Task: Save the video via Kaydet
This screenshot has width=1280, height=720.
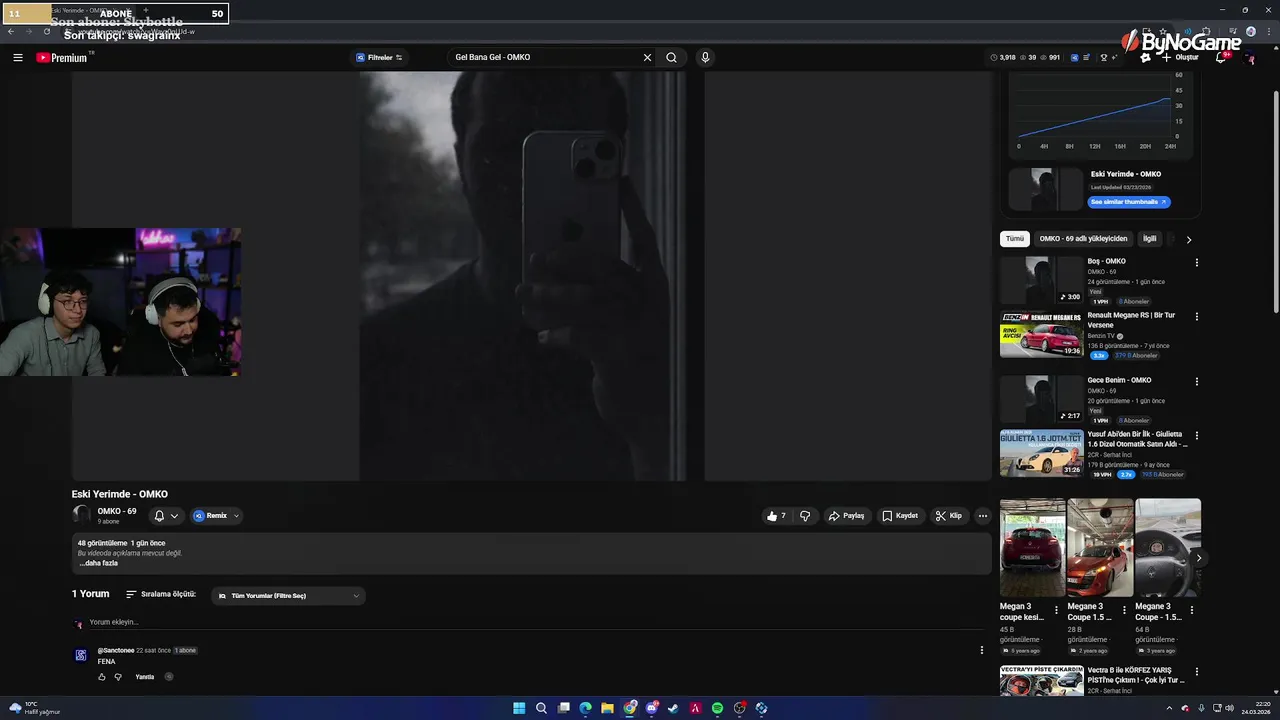Action: coord(900,516)
